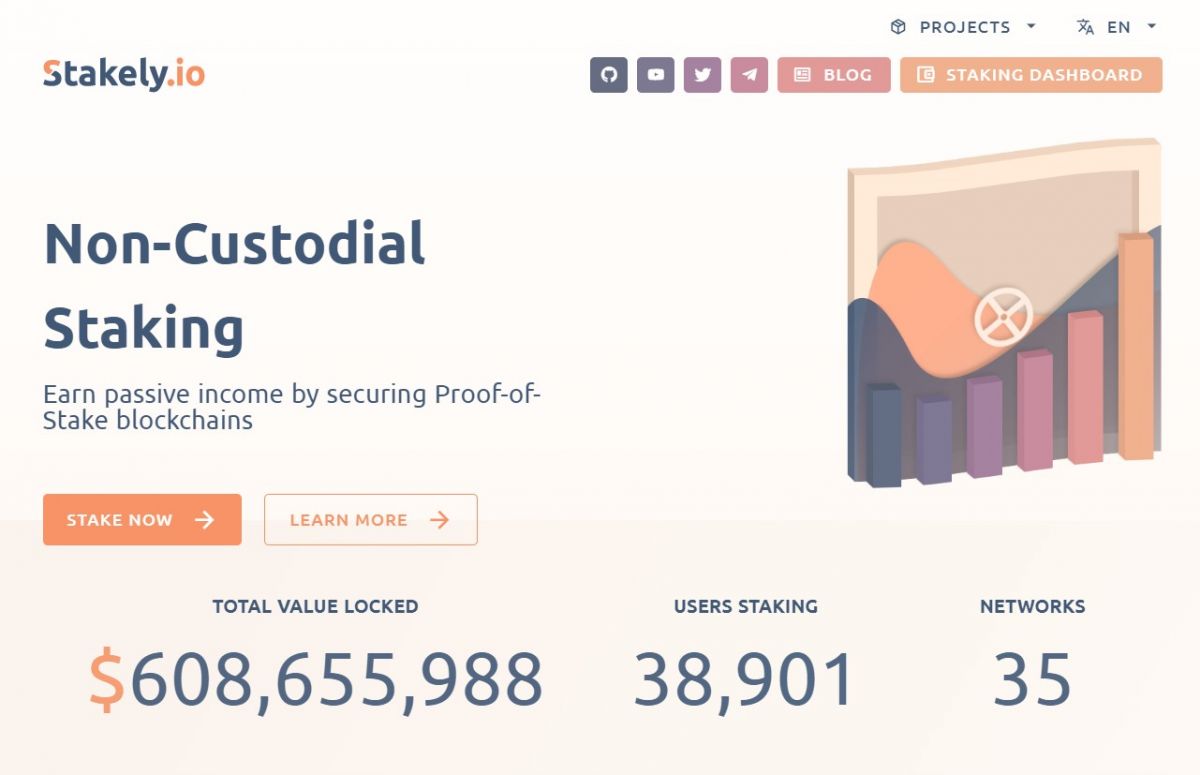Click the LEARN MORE button
Image resolution: width=1200 pixels, height=775 pixels.
[x=370, y=519]
